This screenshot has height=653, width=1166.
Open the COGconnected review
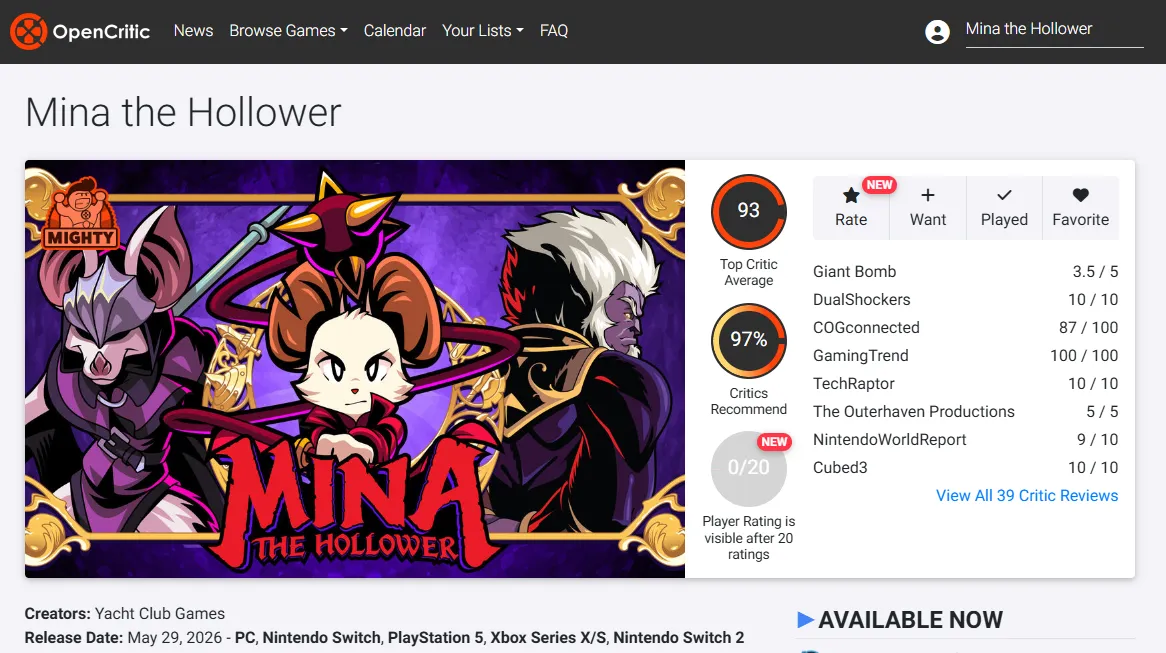[x=866, y=327]
